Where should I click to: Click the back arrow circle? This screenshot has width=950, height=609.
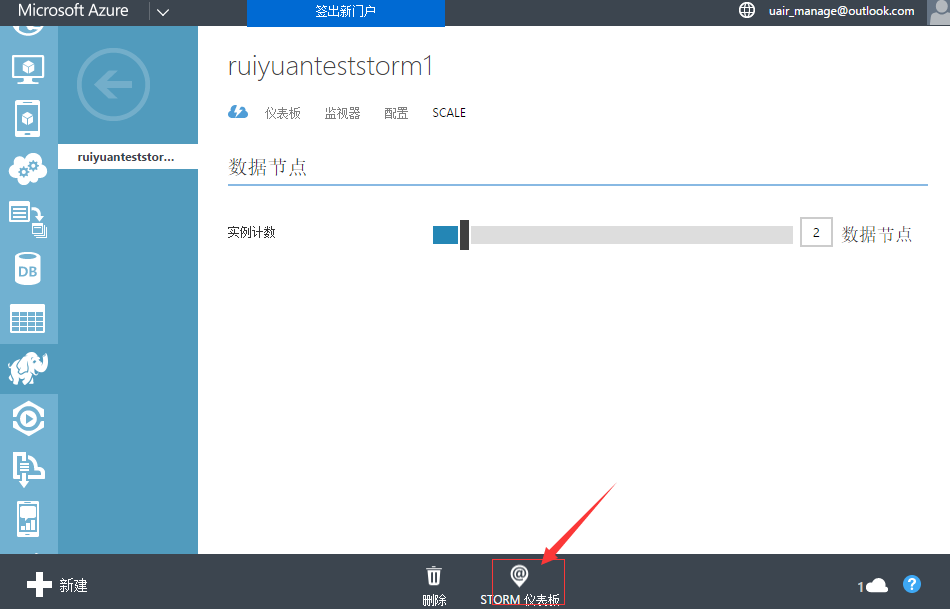click(113, 85)
